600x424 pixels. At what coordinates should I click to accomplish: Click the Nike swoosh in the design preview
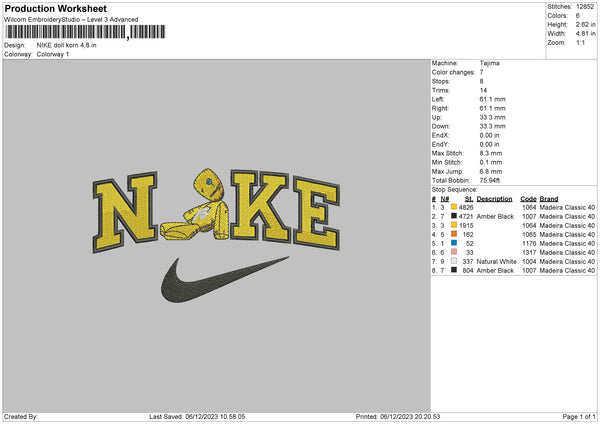[224, 280]
